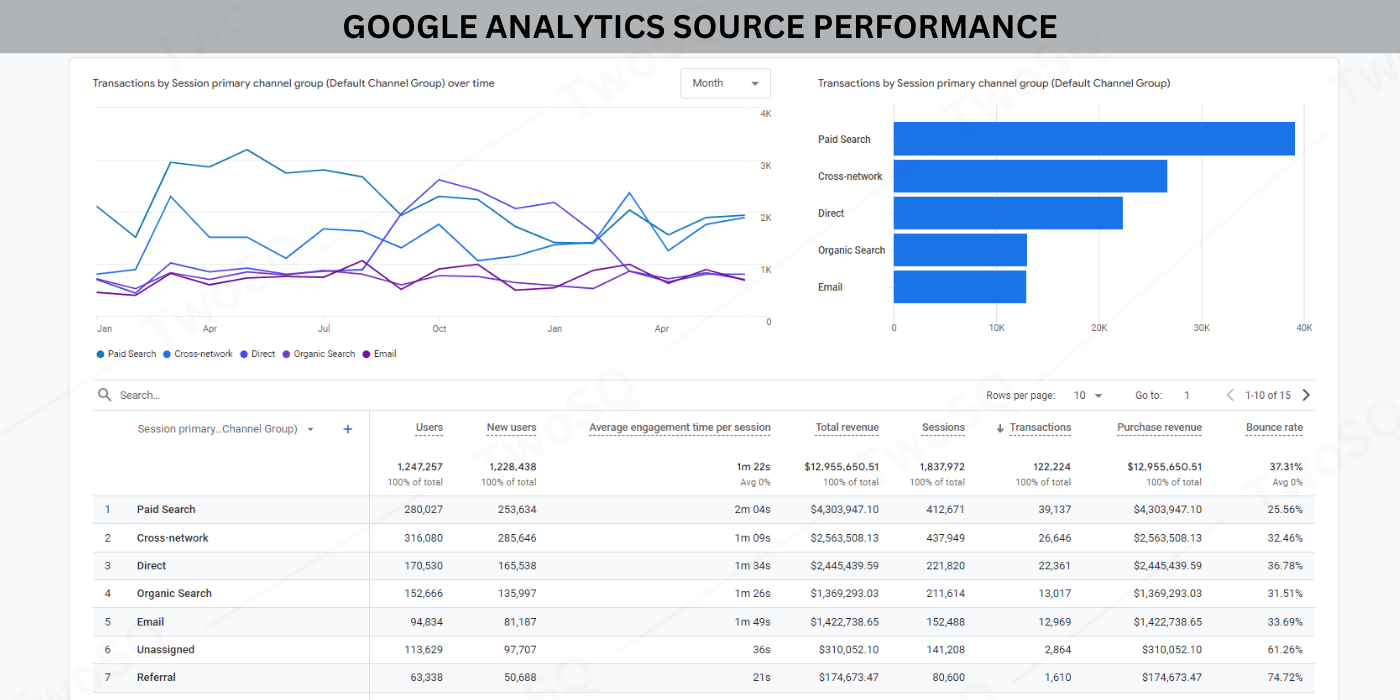Go to previous page of results

tap(1230, 395)
